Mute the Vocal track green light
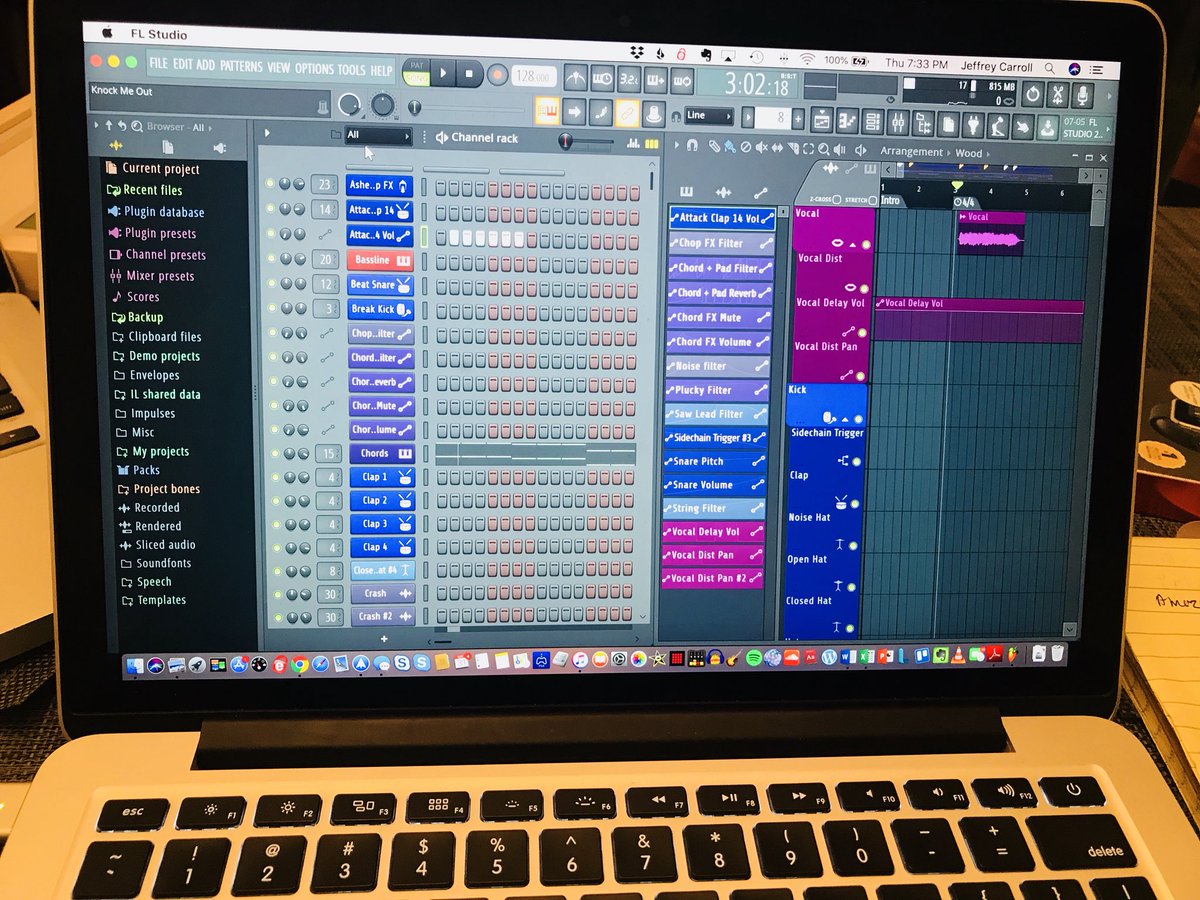 [x=865, y=245]
